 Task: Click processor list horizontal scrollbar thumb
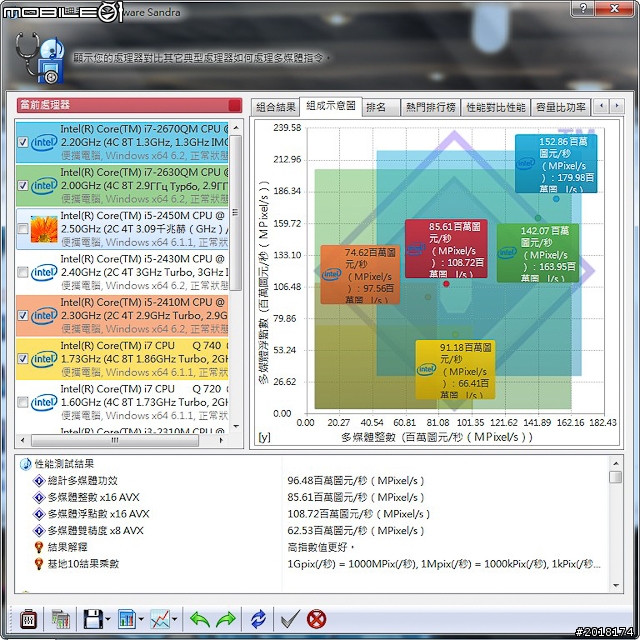[115, 440]
